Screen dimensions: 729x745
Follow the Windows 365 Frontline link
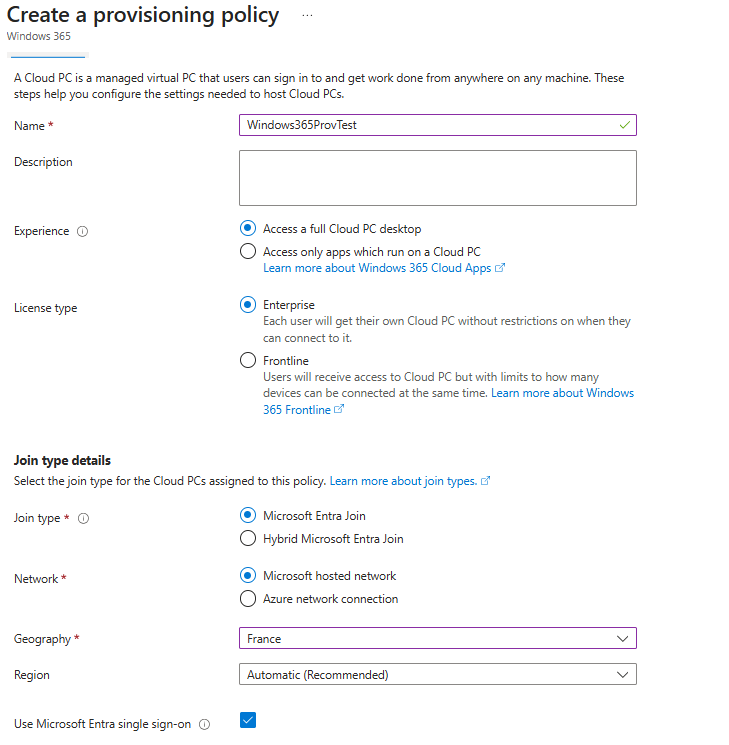(560, 393)
